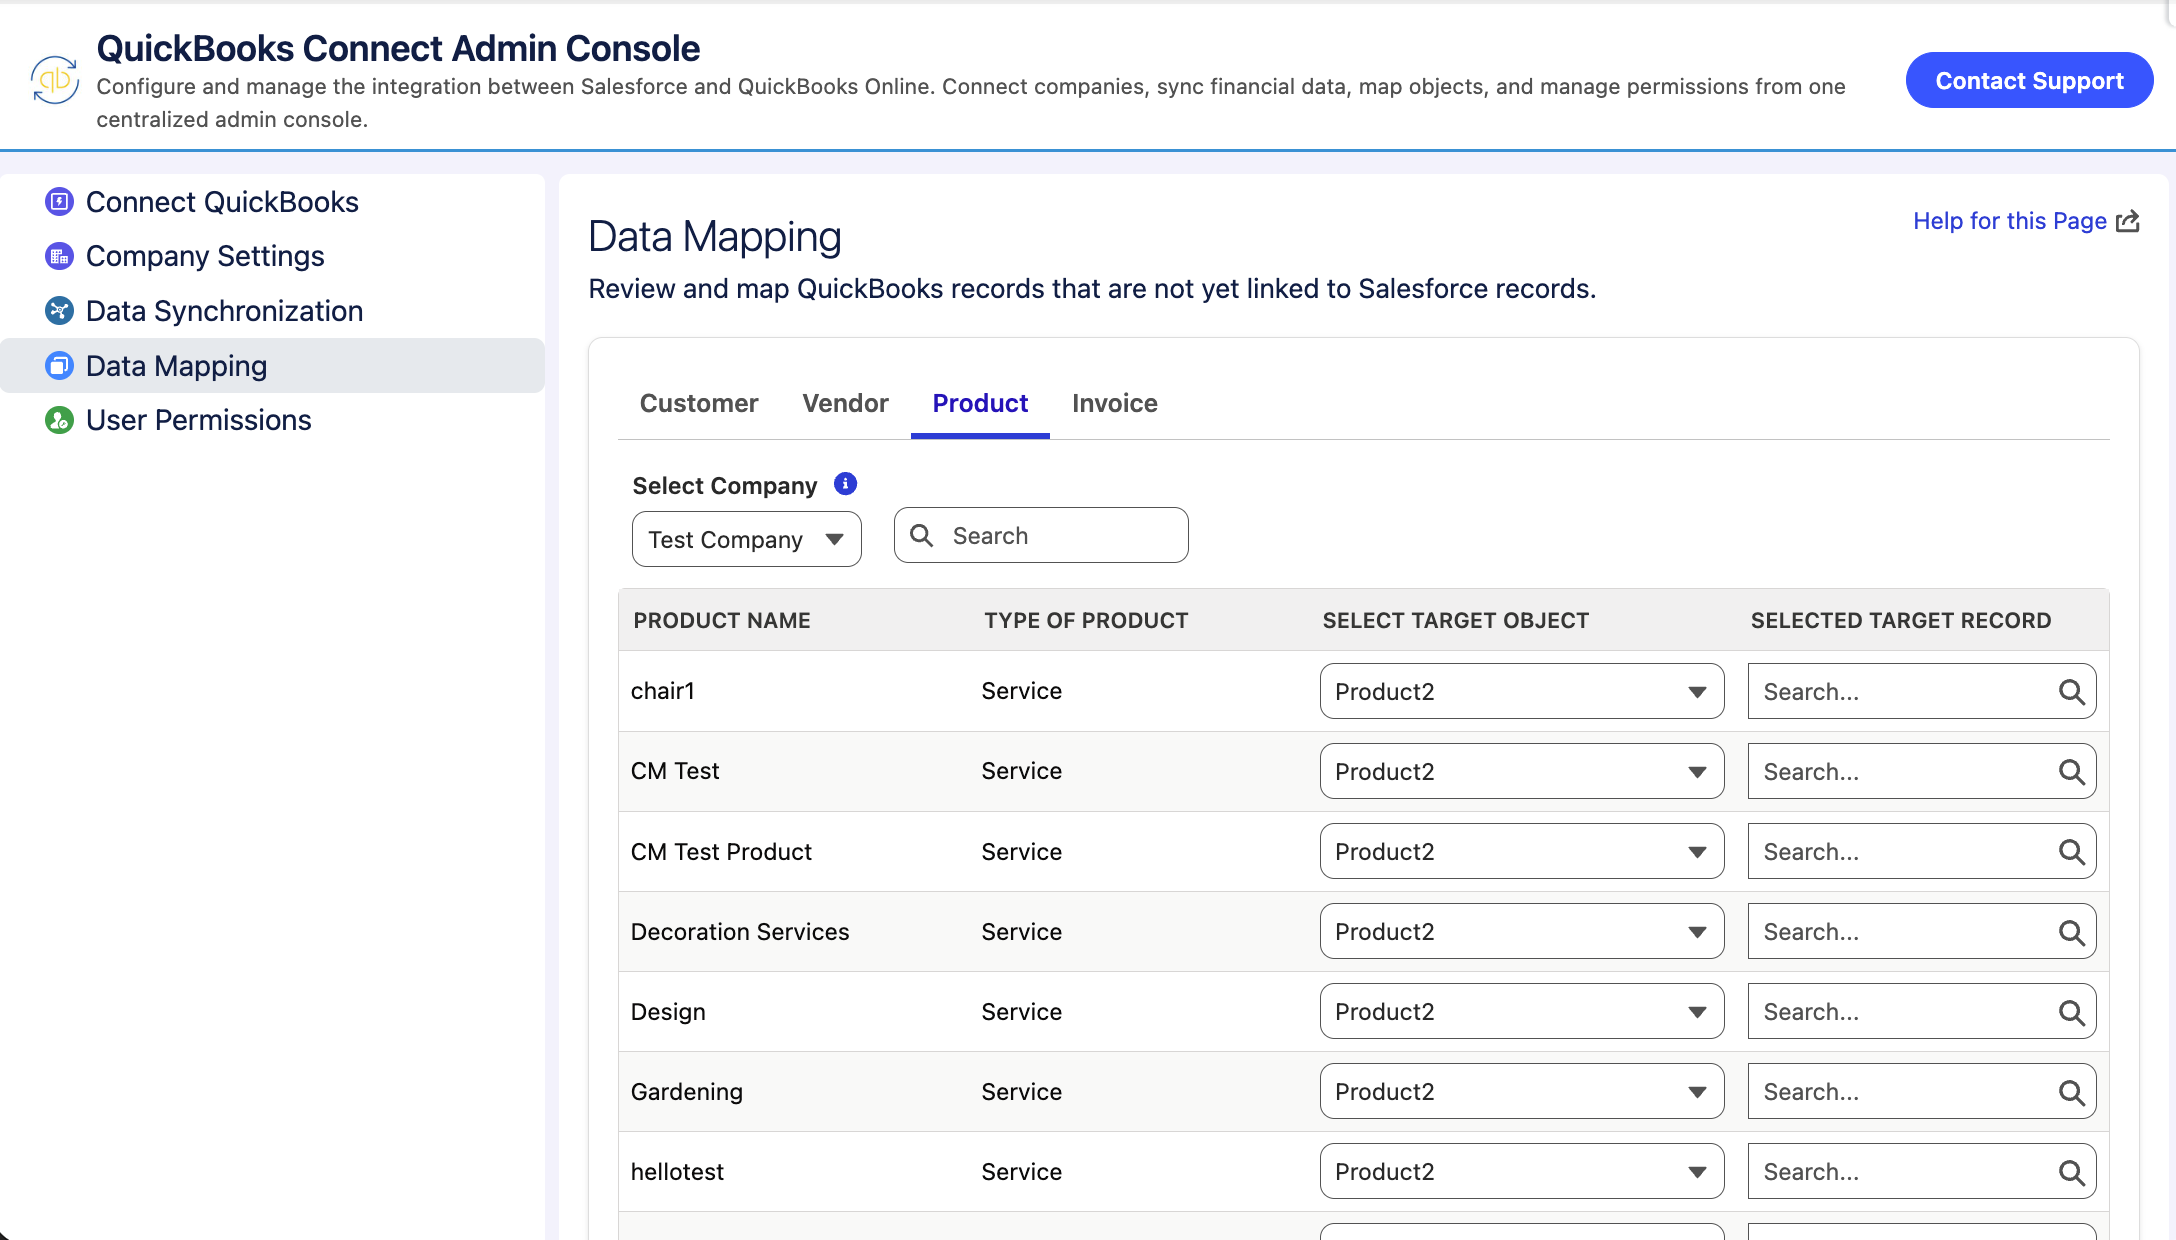This screenshot has width=2176, height=1240.
Task: Click search magnifier in Decoration Services row
Action: 2072,932
